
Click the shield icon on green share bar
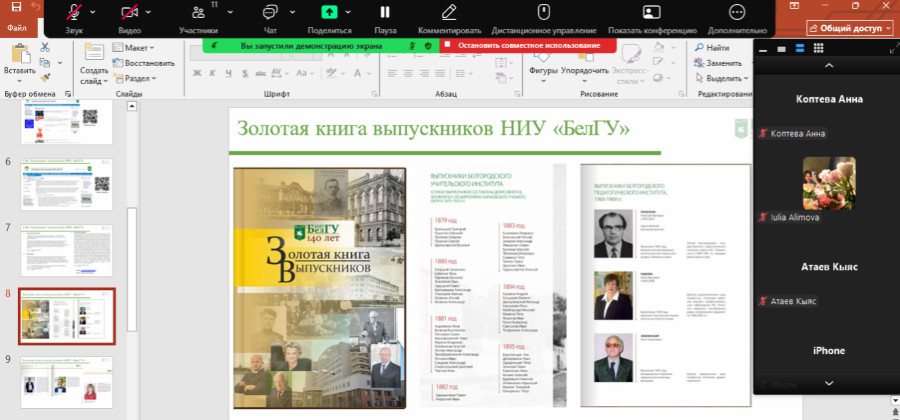point(428,45)
